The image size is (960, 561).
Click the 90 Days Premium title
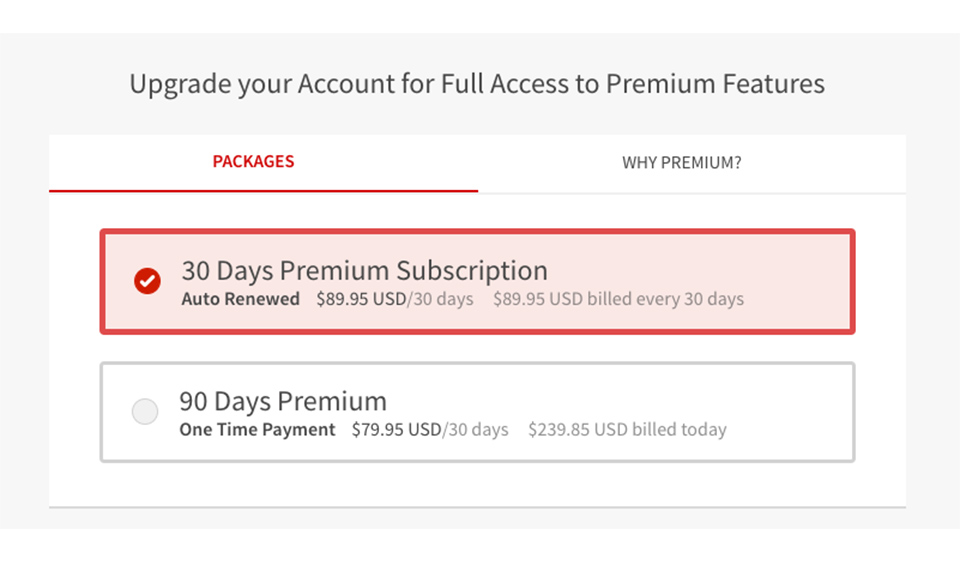[x=283, y=402]
